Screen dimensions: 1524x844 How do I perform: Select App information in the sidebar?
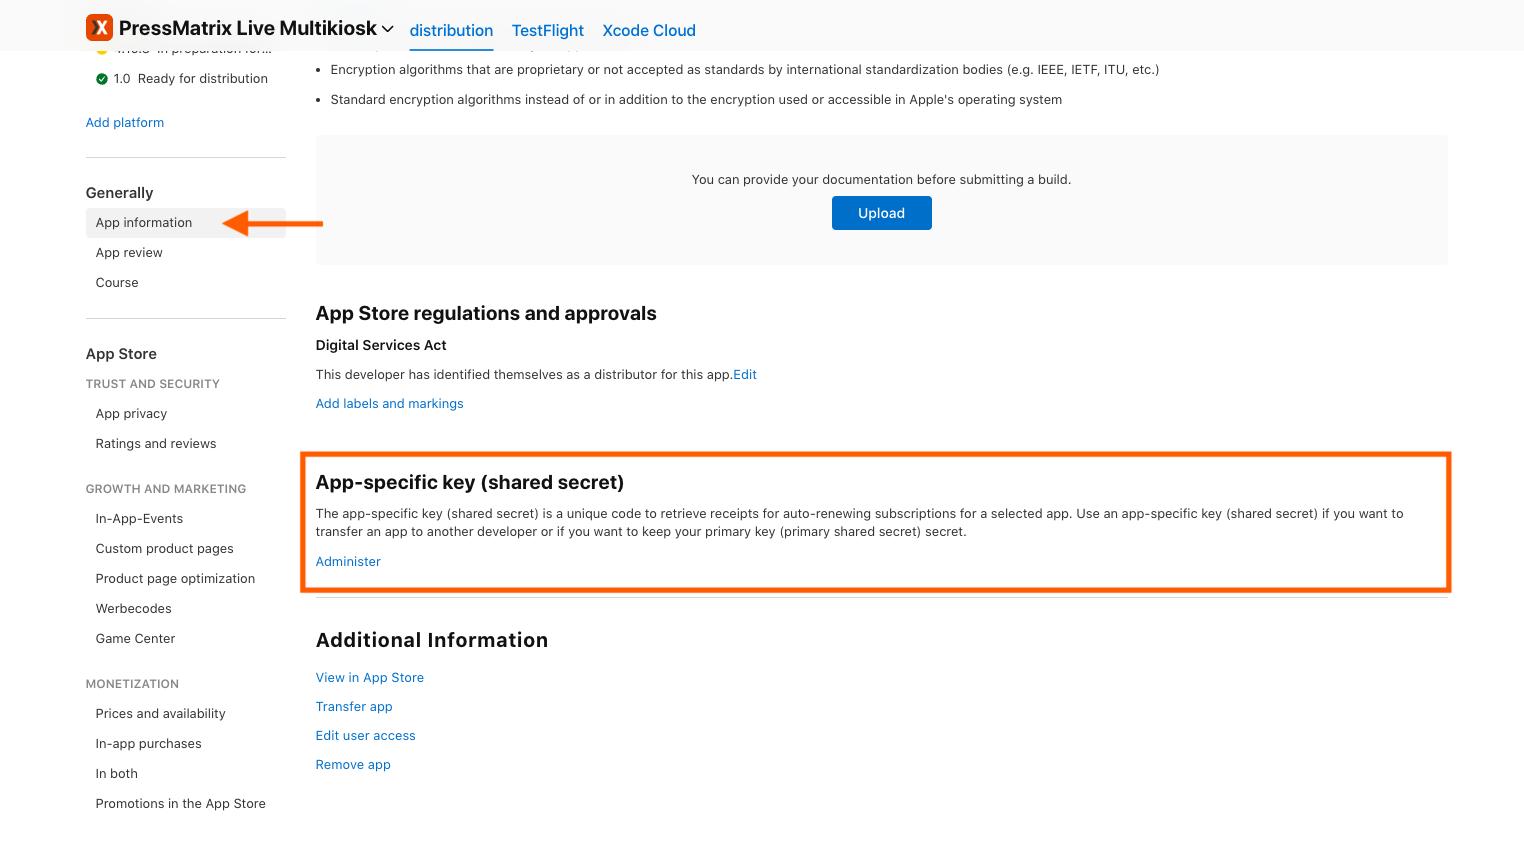tap(186, 223)
